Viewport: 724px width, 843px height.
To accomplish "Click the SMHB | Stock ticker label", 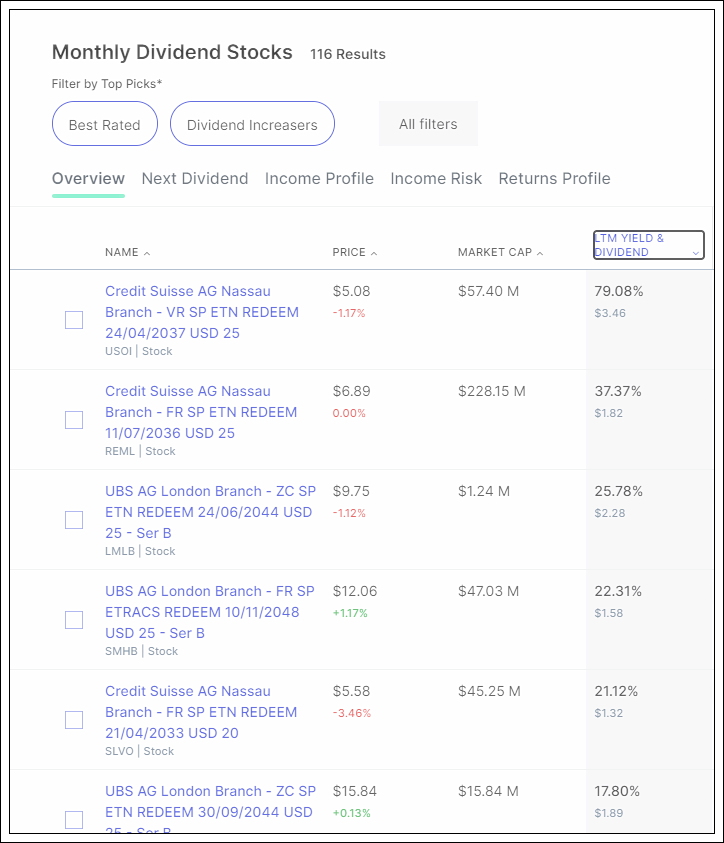I will (141, 651).
